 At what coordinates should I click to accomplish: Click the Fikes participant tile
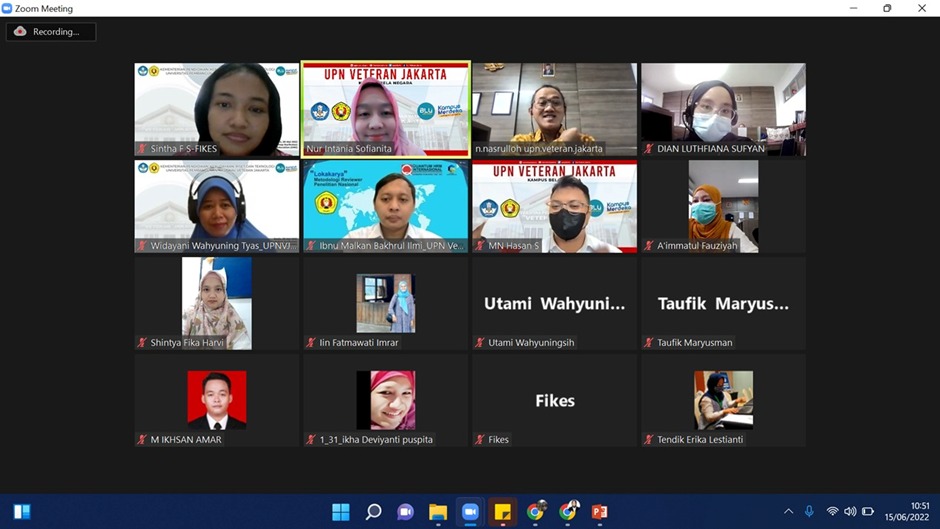pyautogui.click(x=554, y=400)
